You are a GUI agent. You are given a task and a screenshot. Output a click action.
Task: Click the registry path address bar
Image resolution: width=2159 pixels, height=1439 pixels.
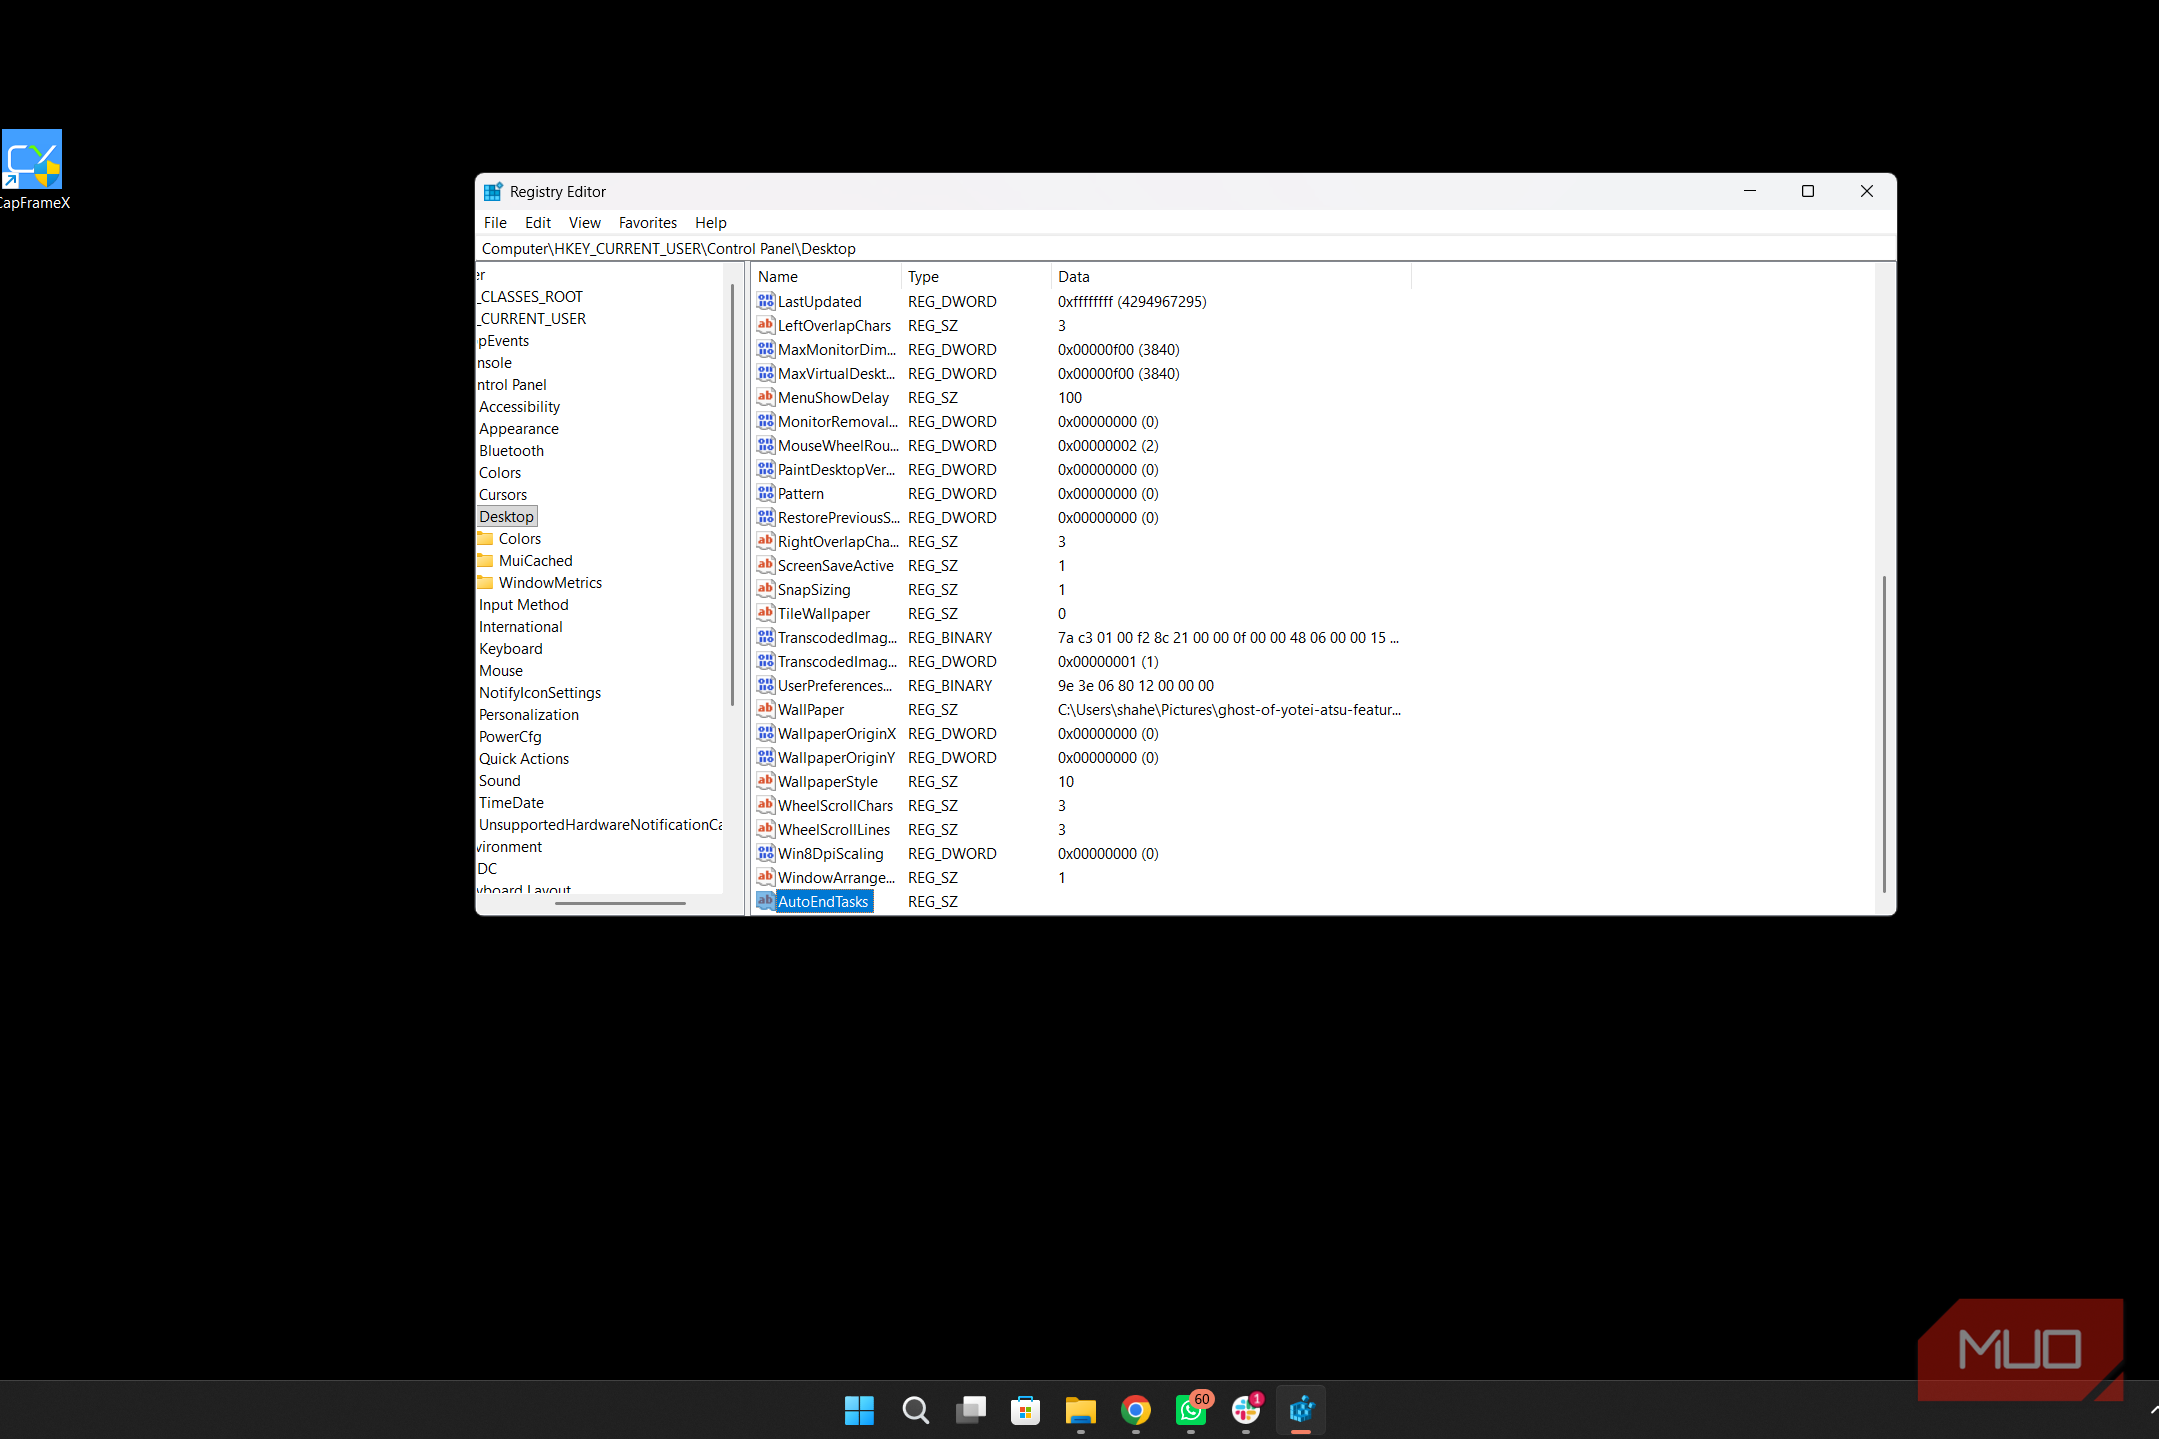click(x=1185, y=249)
